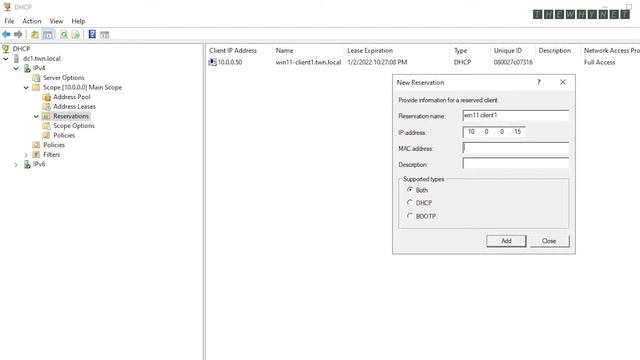Click the Up One Level folder icon
640x360 pixels.
[35, 35]
